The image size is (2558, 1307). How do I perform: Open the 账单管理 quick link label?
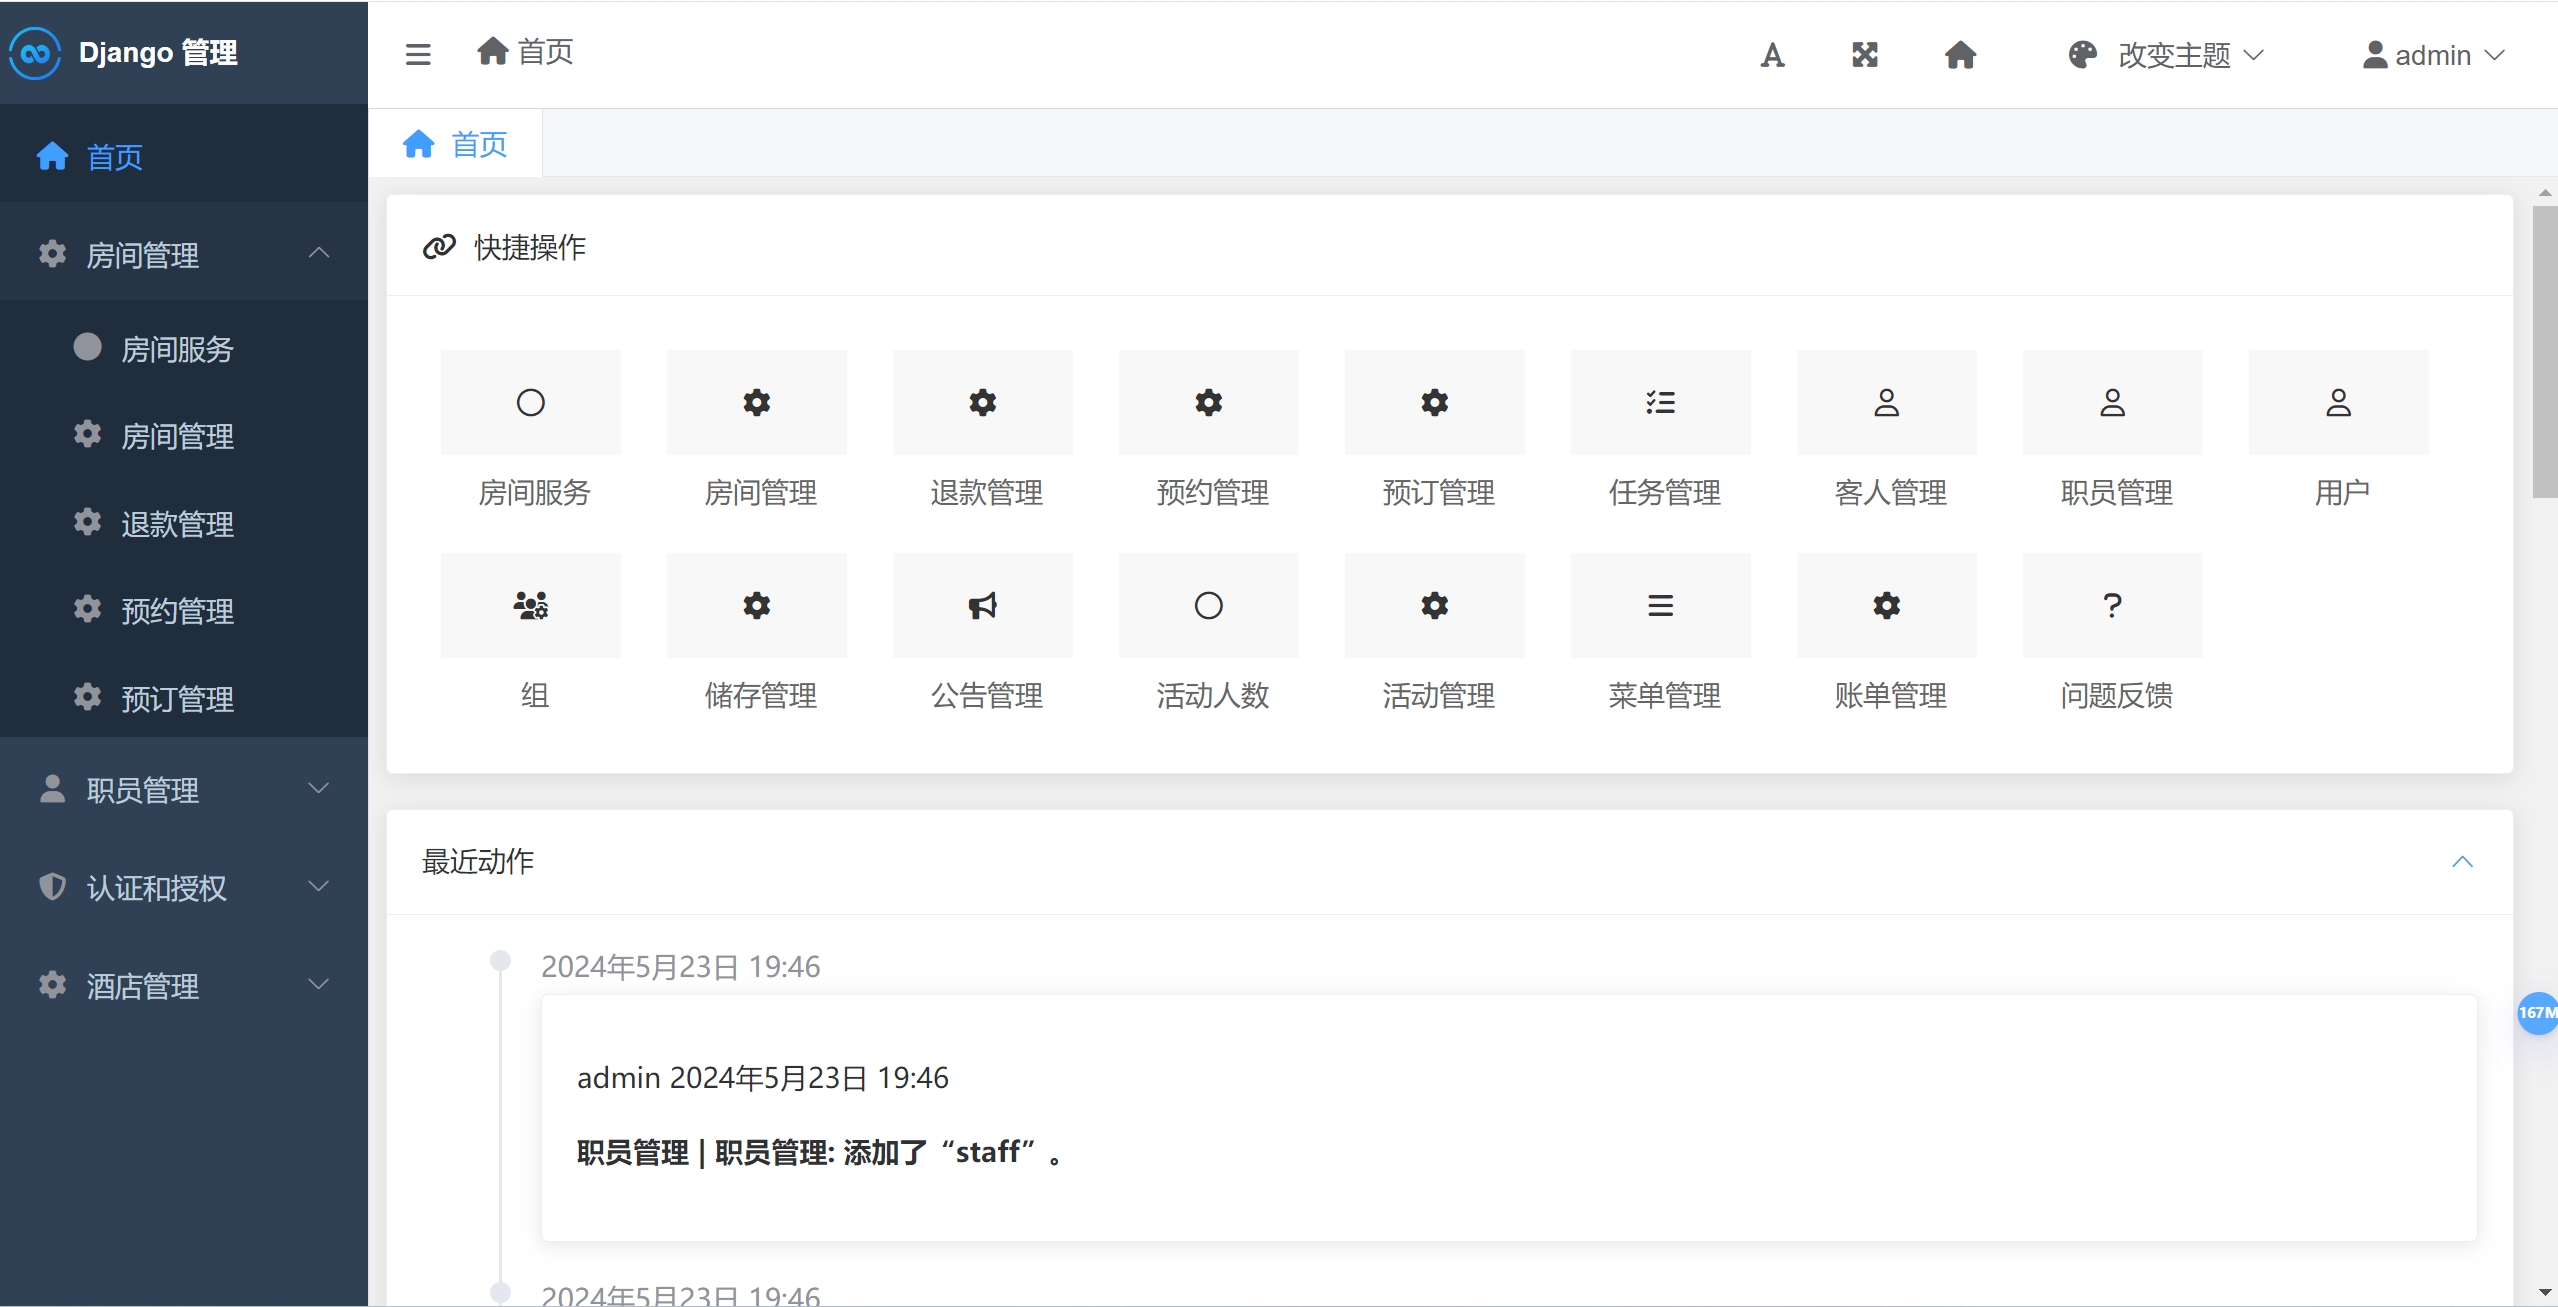1891,695
